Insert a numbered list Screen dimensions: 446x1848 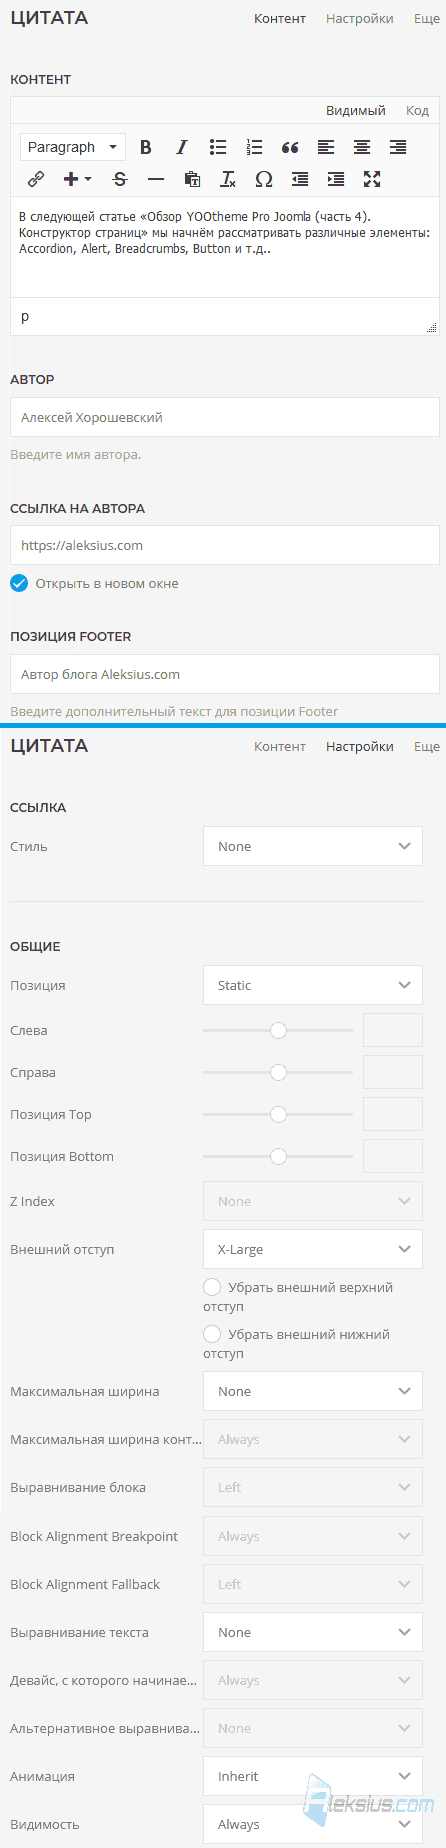(x=254, y=147)
